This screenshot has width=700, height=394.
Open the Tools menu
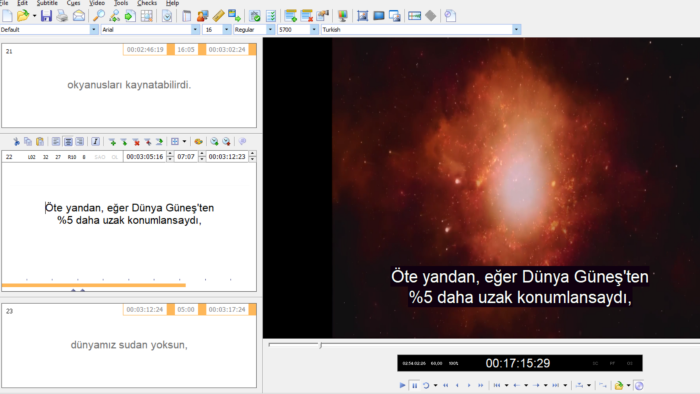point(121,3)
